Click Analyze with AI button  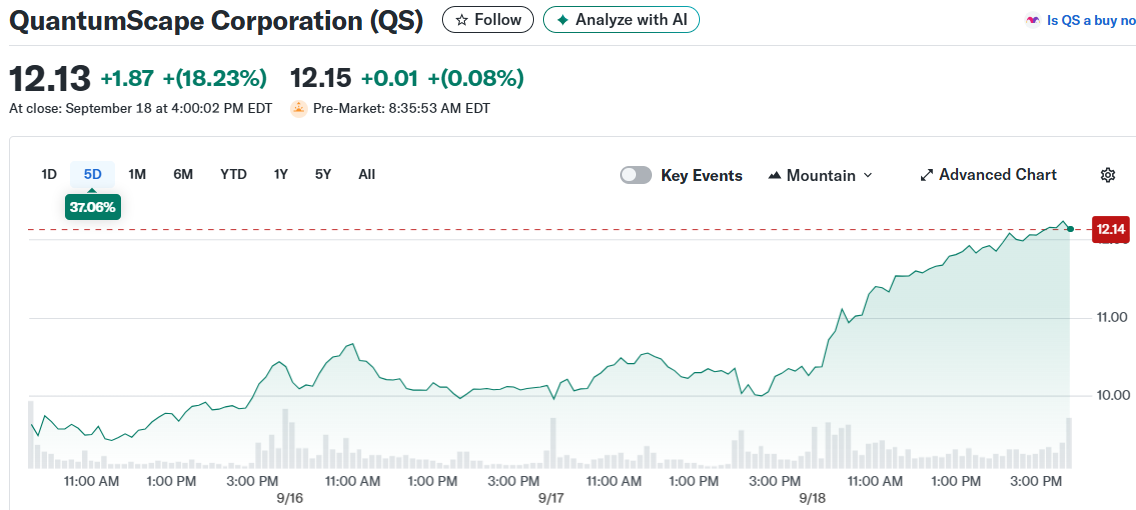[621, 20]
